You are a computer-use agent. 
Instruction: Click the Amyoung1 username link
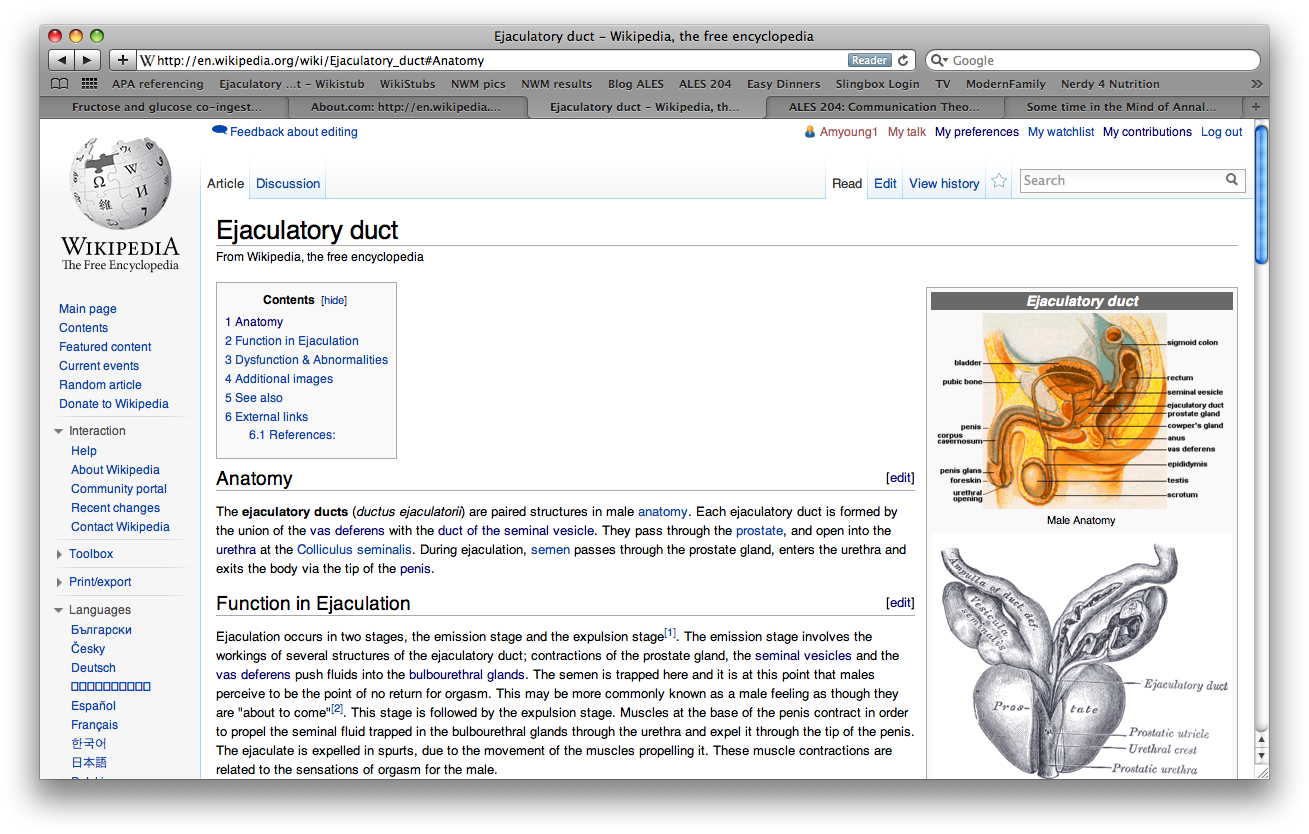[x=848, y=132]
